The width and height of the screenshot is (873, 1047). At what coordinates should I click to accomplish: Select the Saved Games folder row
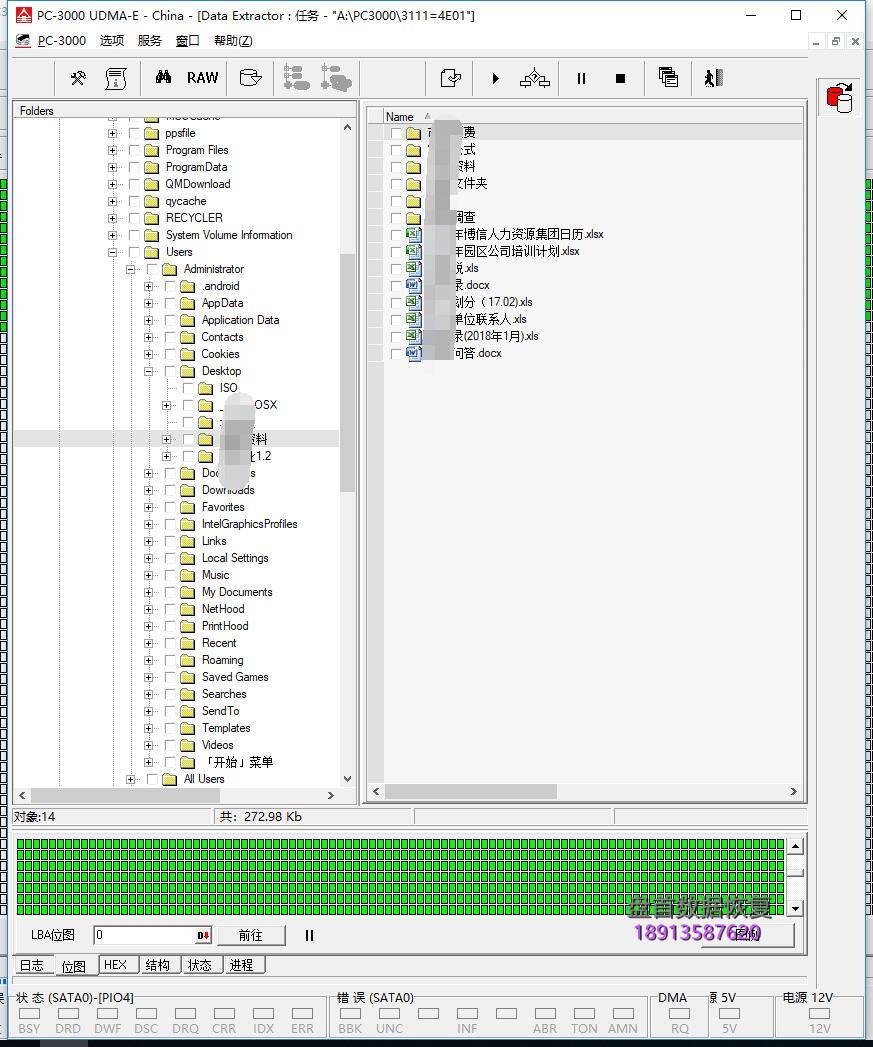(235, 677)
